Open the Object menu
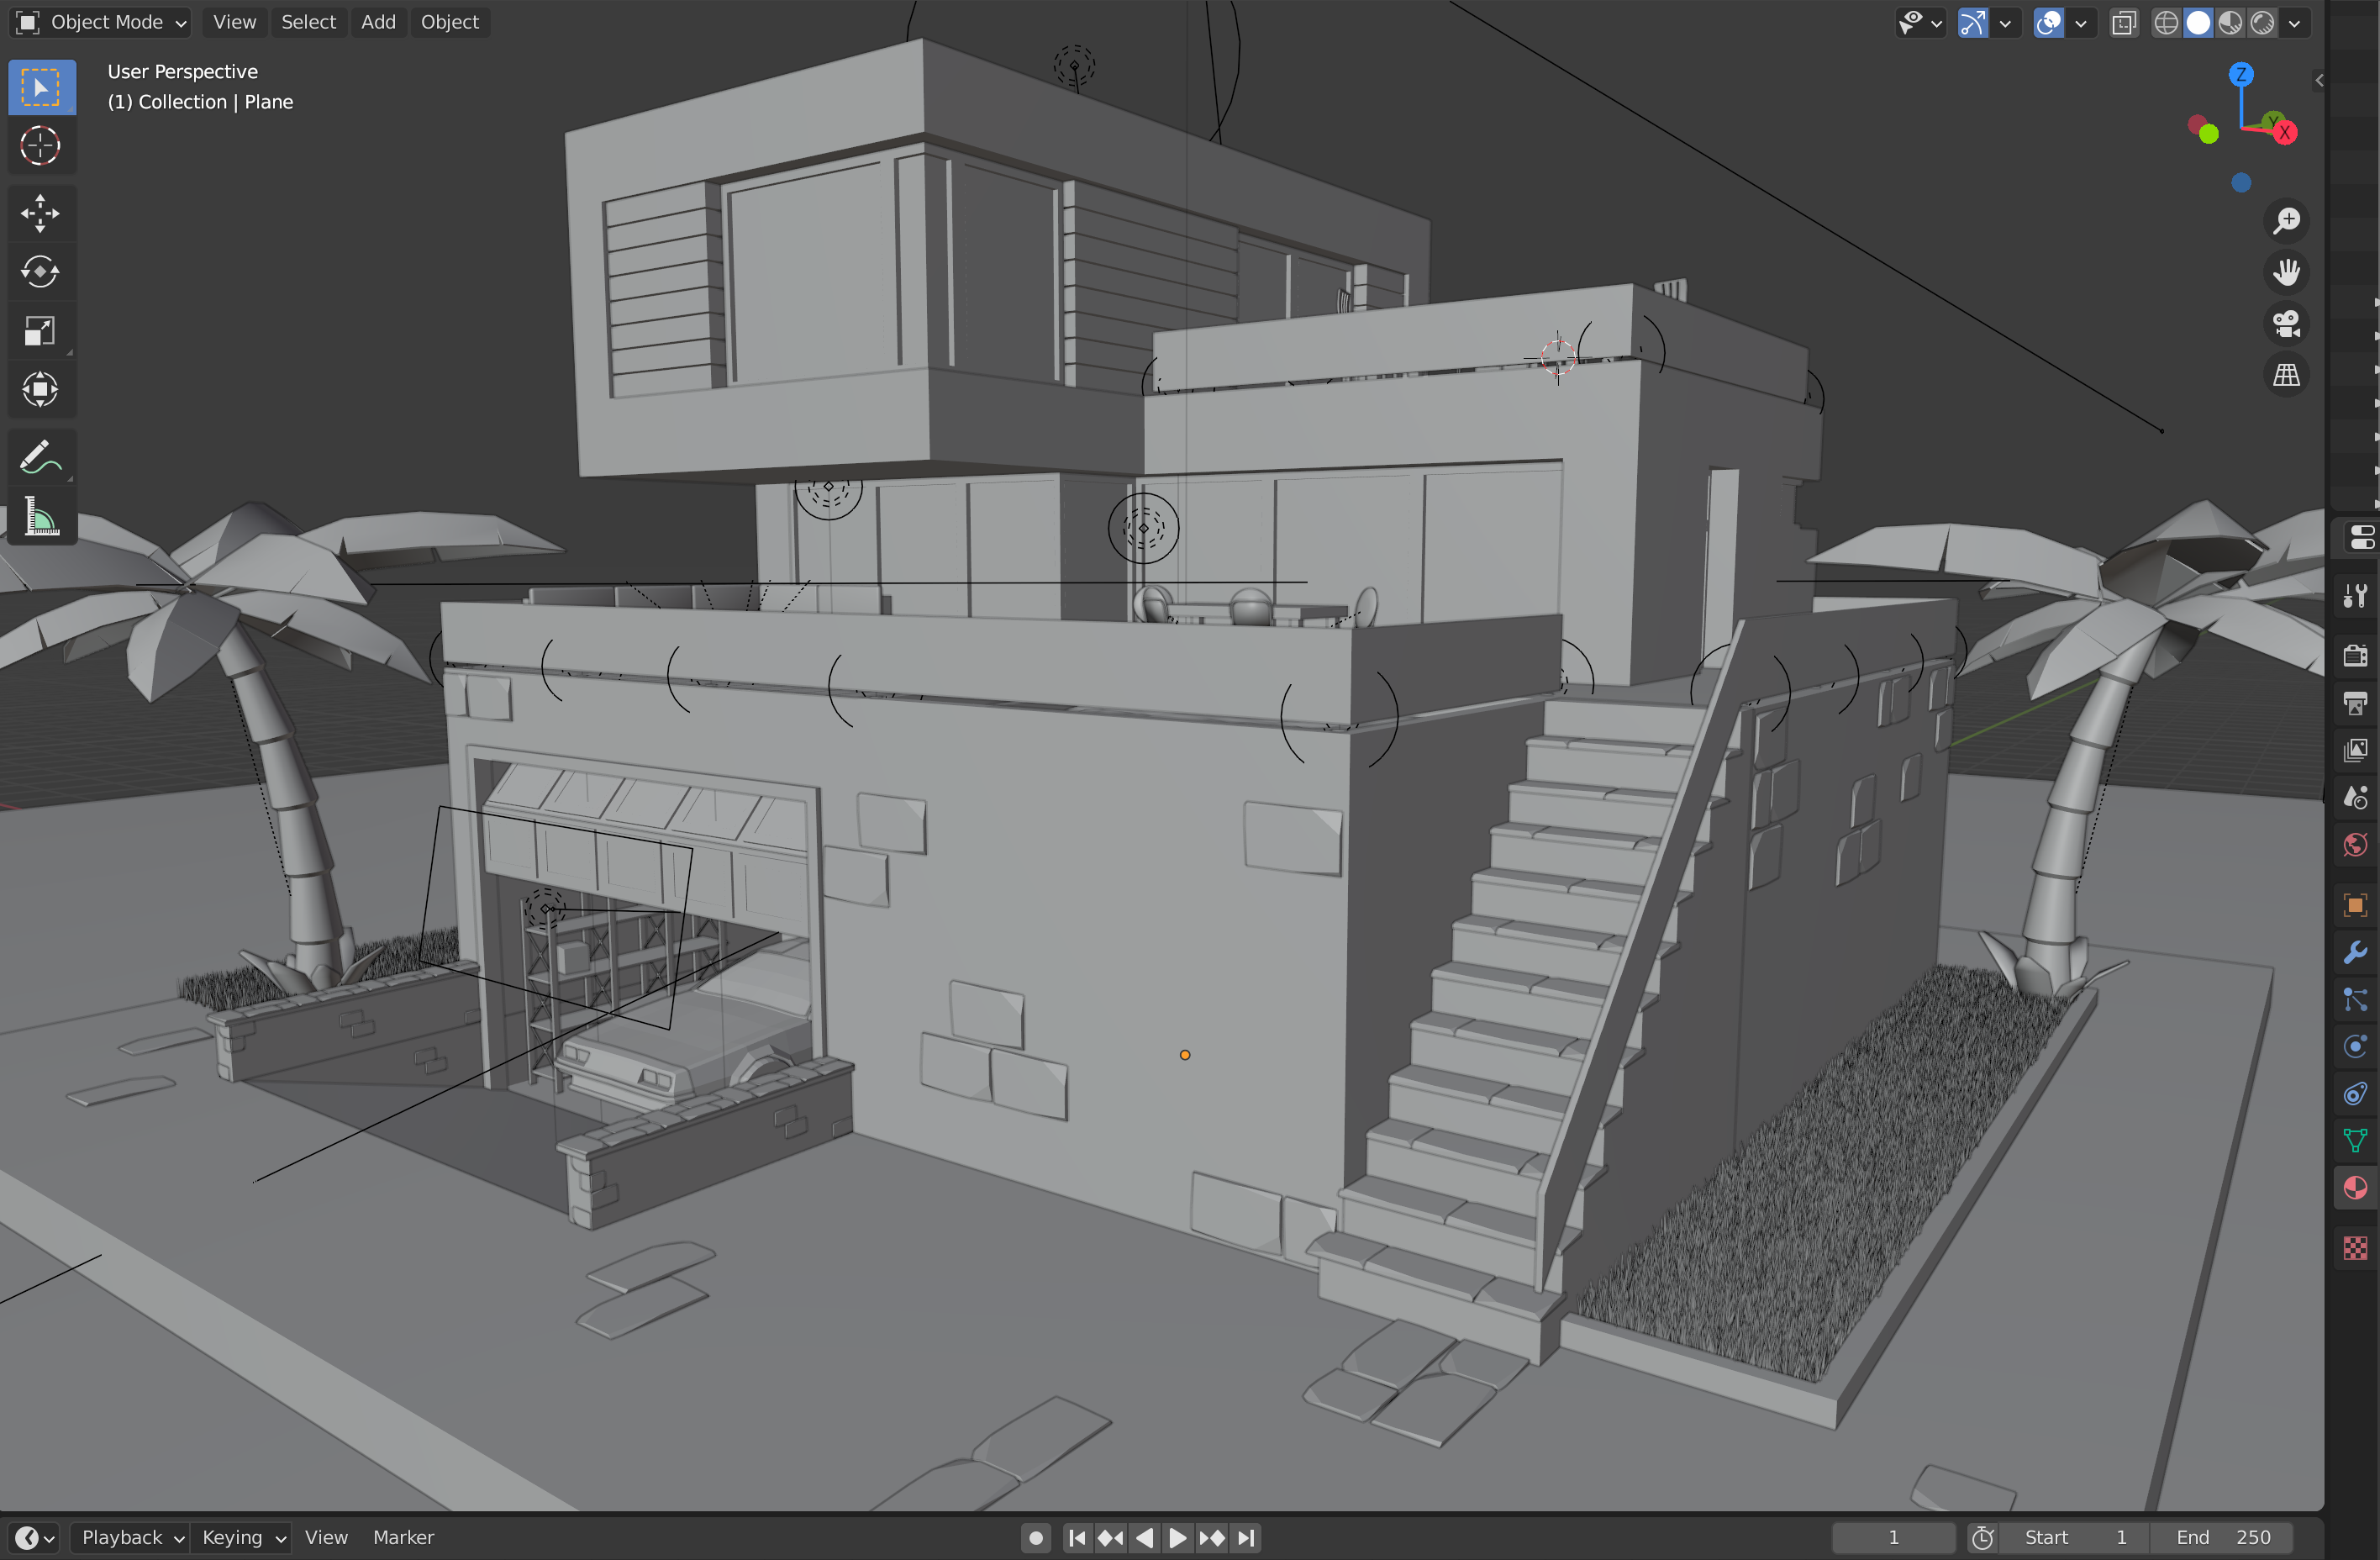Screen dimensions: 2380x1560 coord(449,22)
